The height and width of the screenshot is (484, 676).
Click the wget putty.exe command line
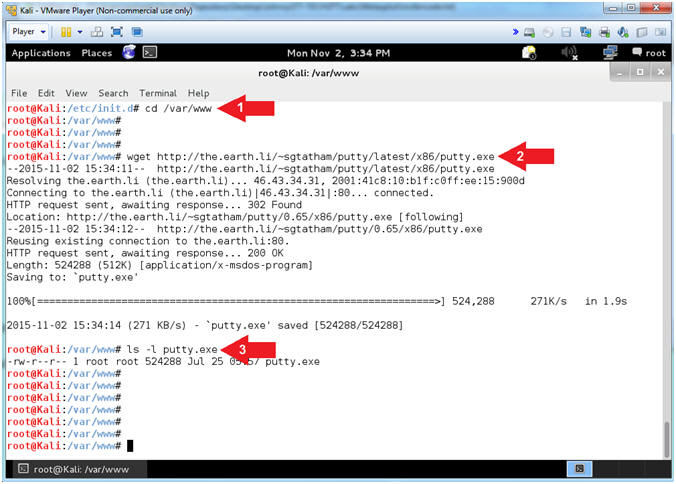[310, 156]
